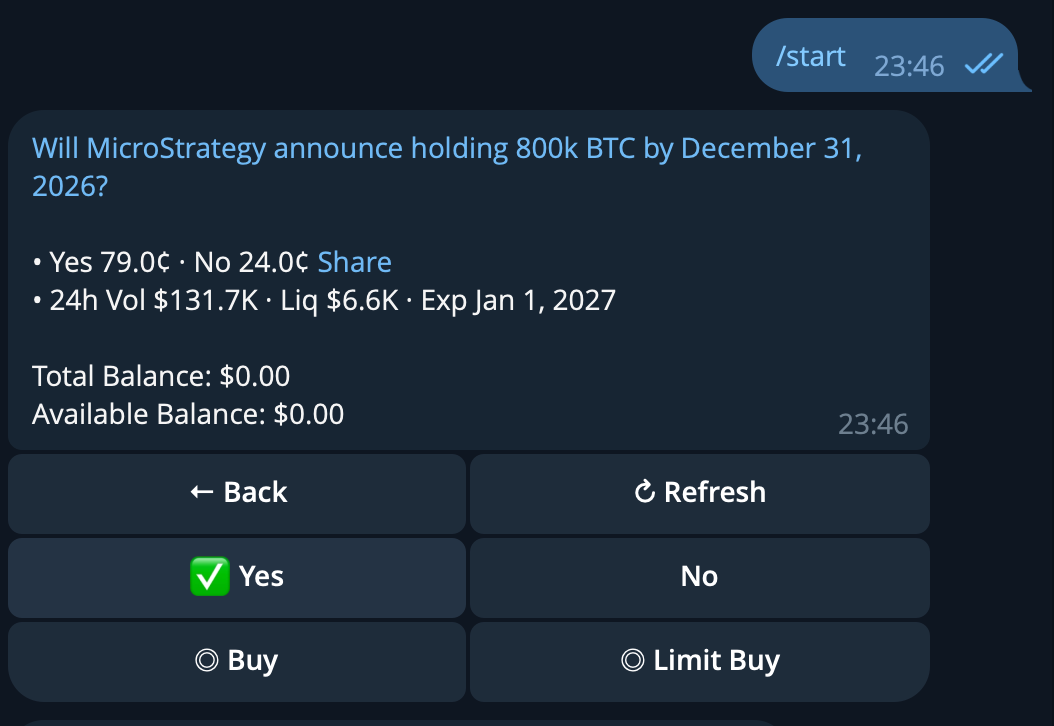1054x726 pixels.
Task: Click the 23:46 timestamp on /start message
Action: tap(908, 66)
